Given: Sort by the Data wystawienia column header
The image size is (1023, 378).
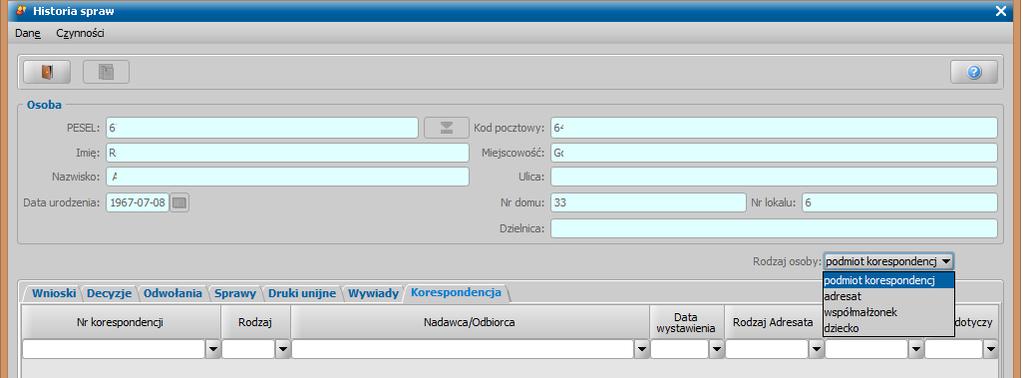Looking at the screenshot, I should [x=687, y=322].
